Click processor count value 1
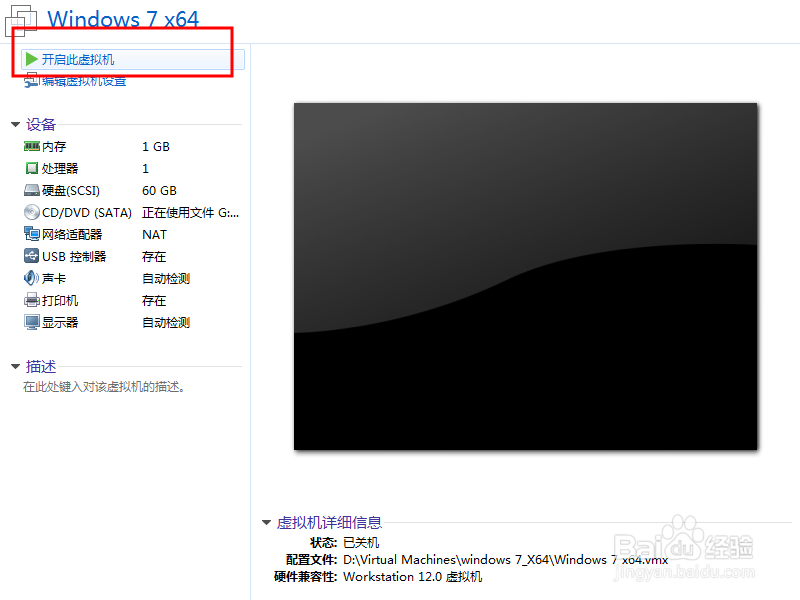This screenshot has width=800, height=600. 145,169
